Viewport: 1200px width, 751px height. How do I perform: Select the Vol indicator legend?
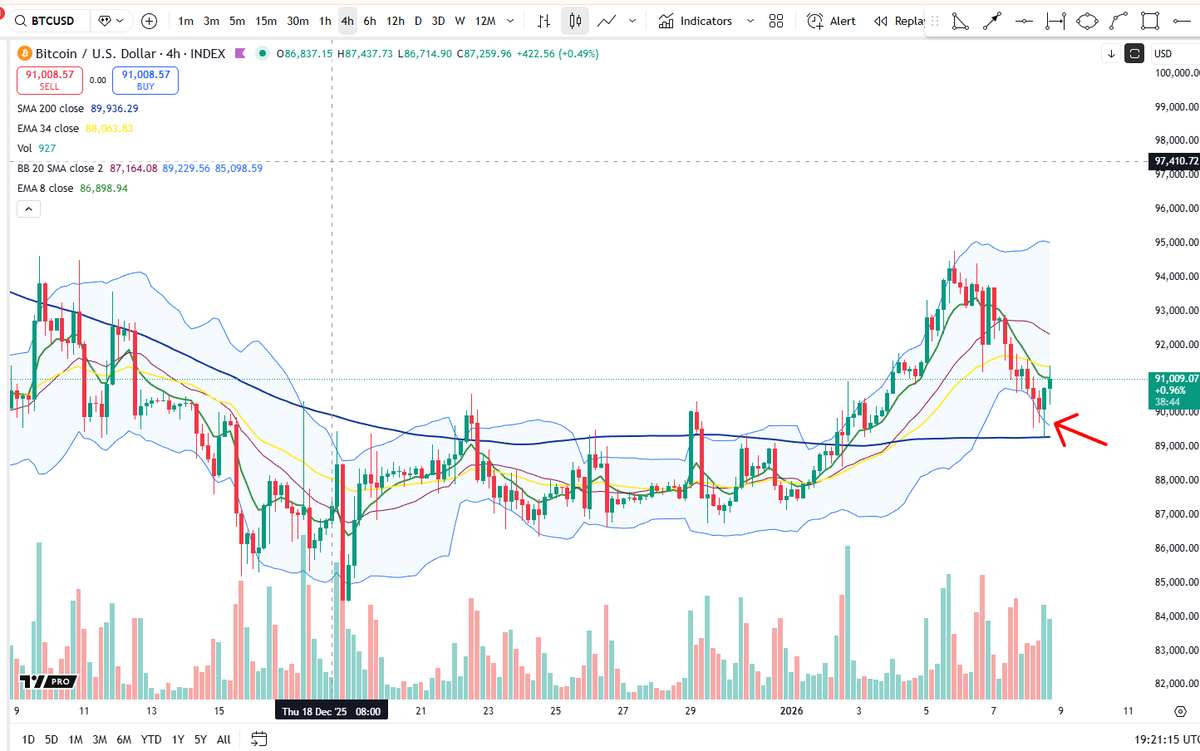point(37,148)
